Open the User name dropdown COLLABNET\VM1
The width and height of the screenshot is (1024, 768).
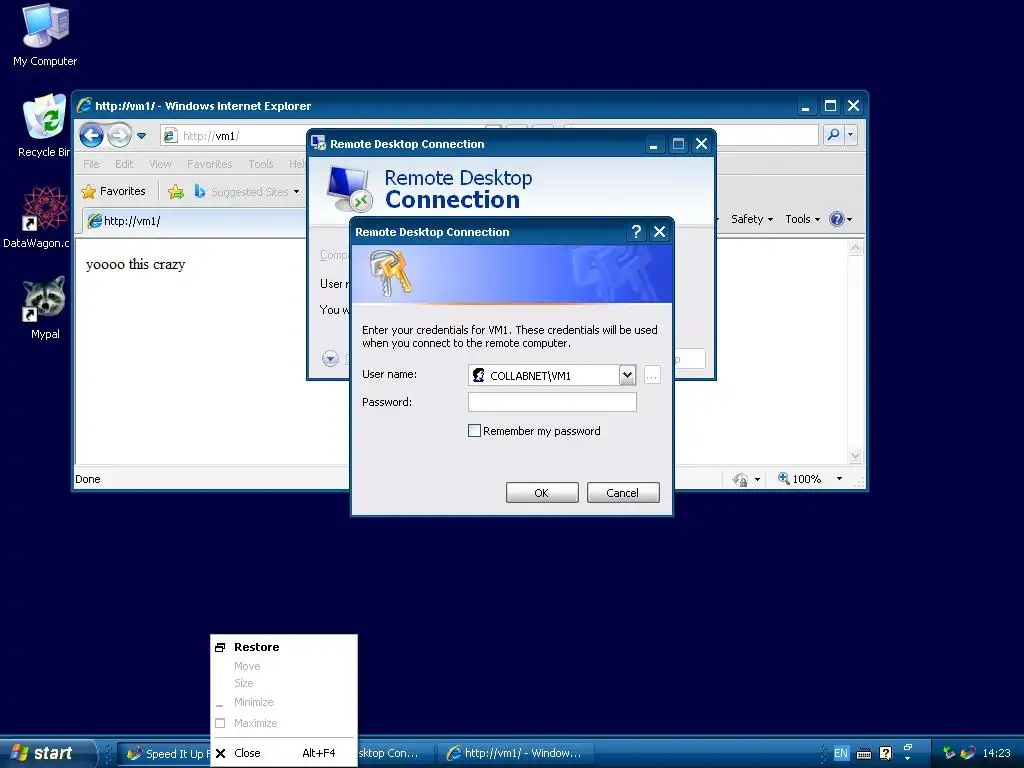pyautogui.click(x=627, y=375)
